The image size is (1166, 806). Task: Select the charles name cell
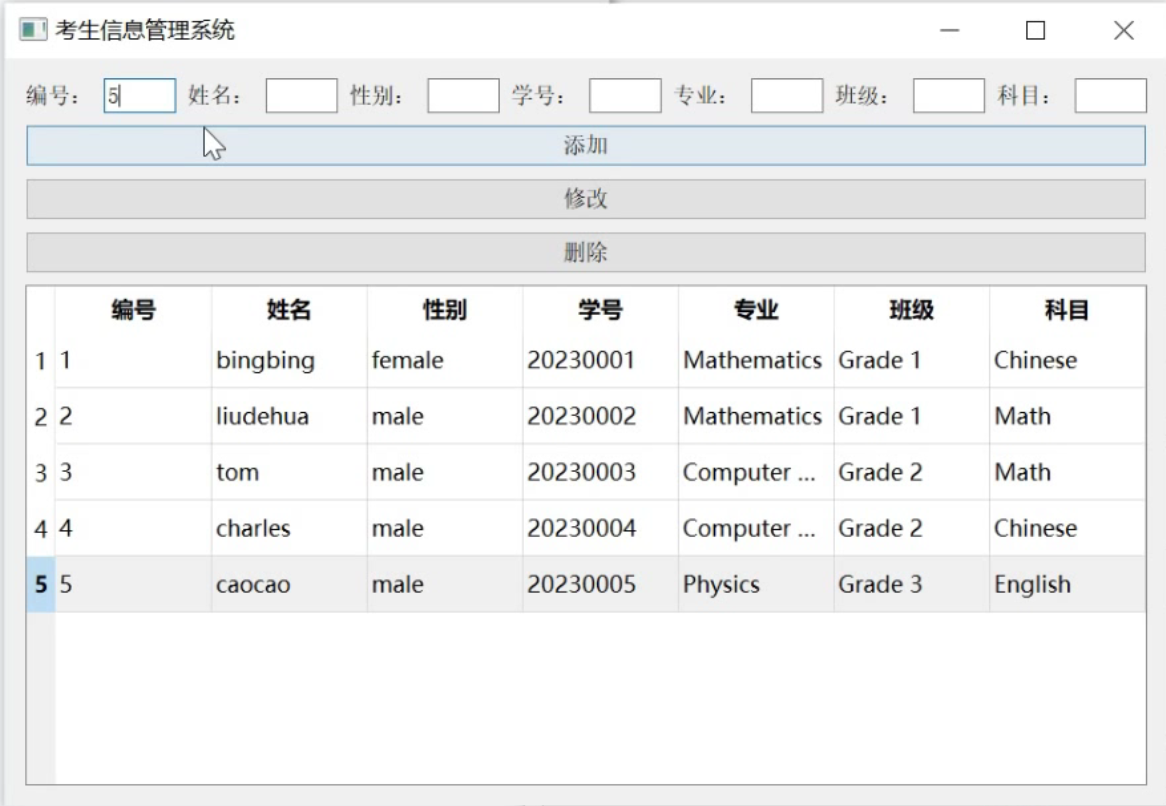click(x=289, y=528)
